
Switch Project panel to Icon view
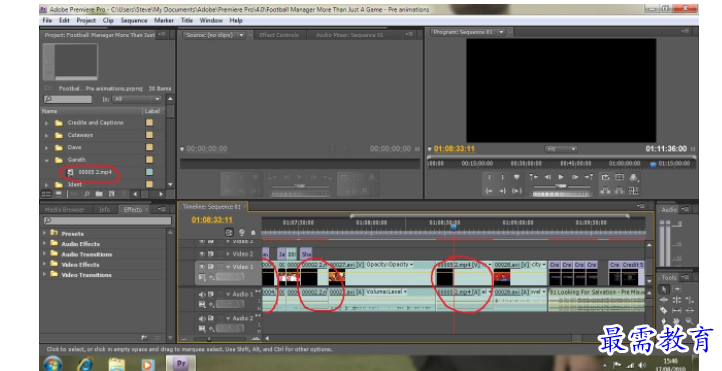[58, 194]
